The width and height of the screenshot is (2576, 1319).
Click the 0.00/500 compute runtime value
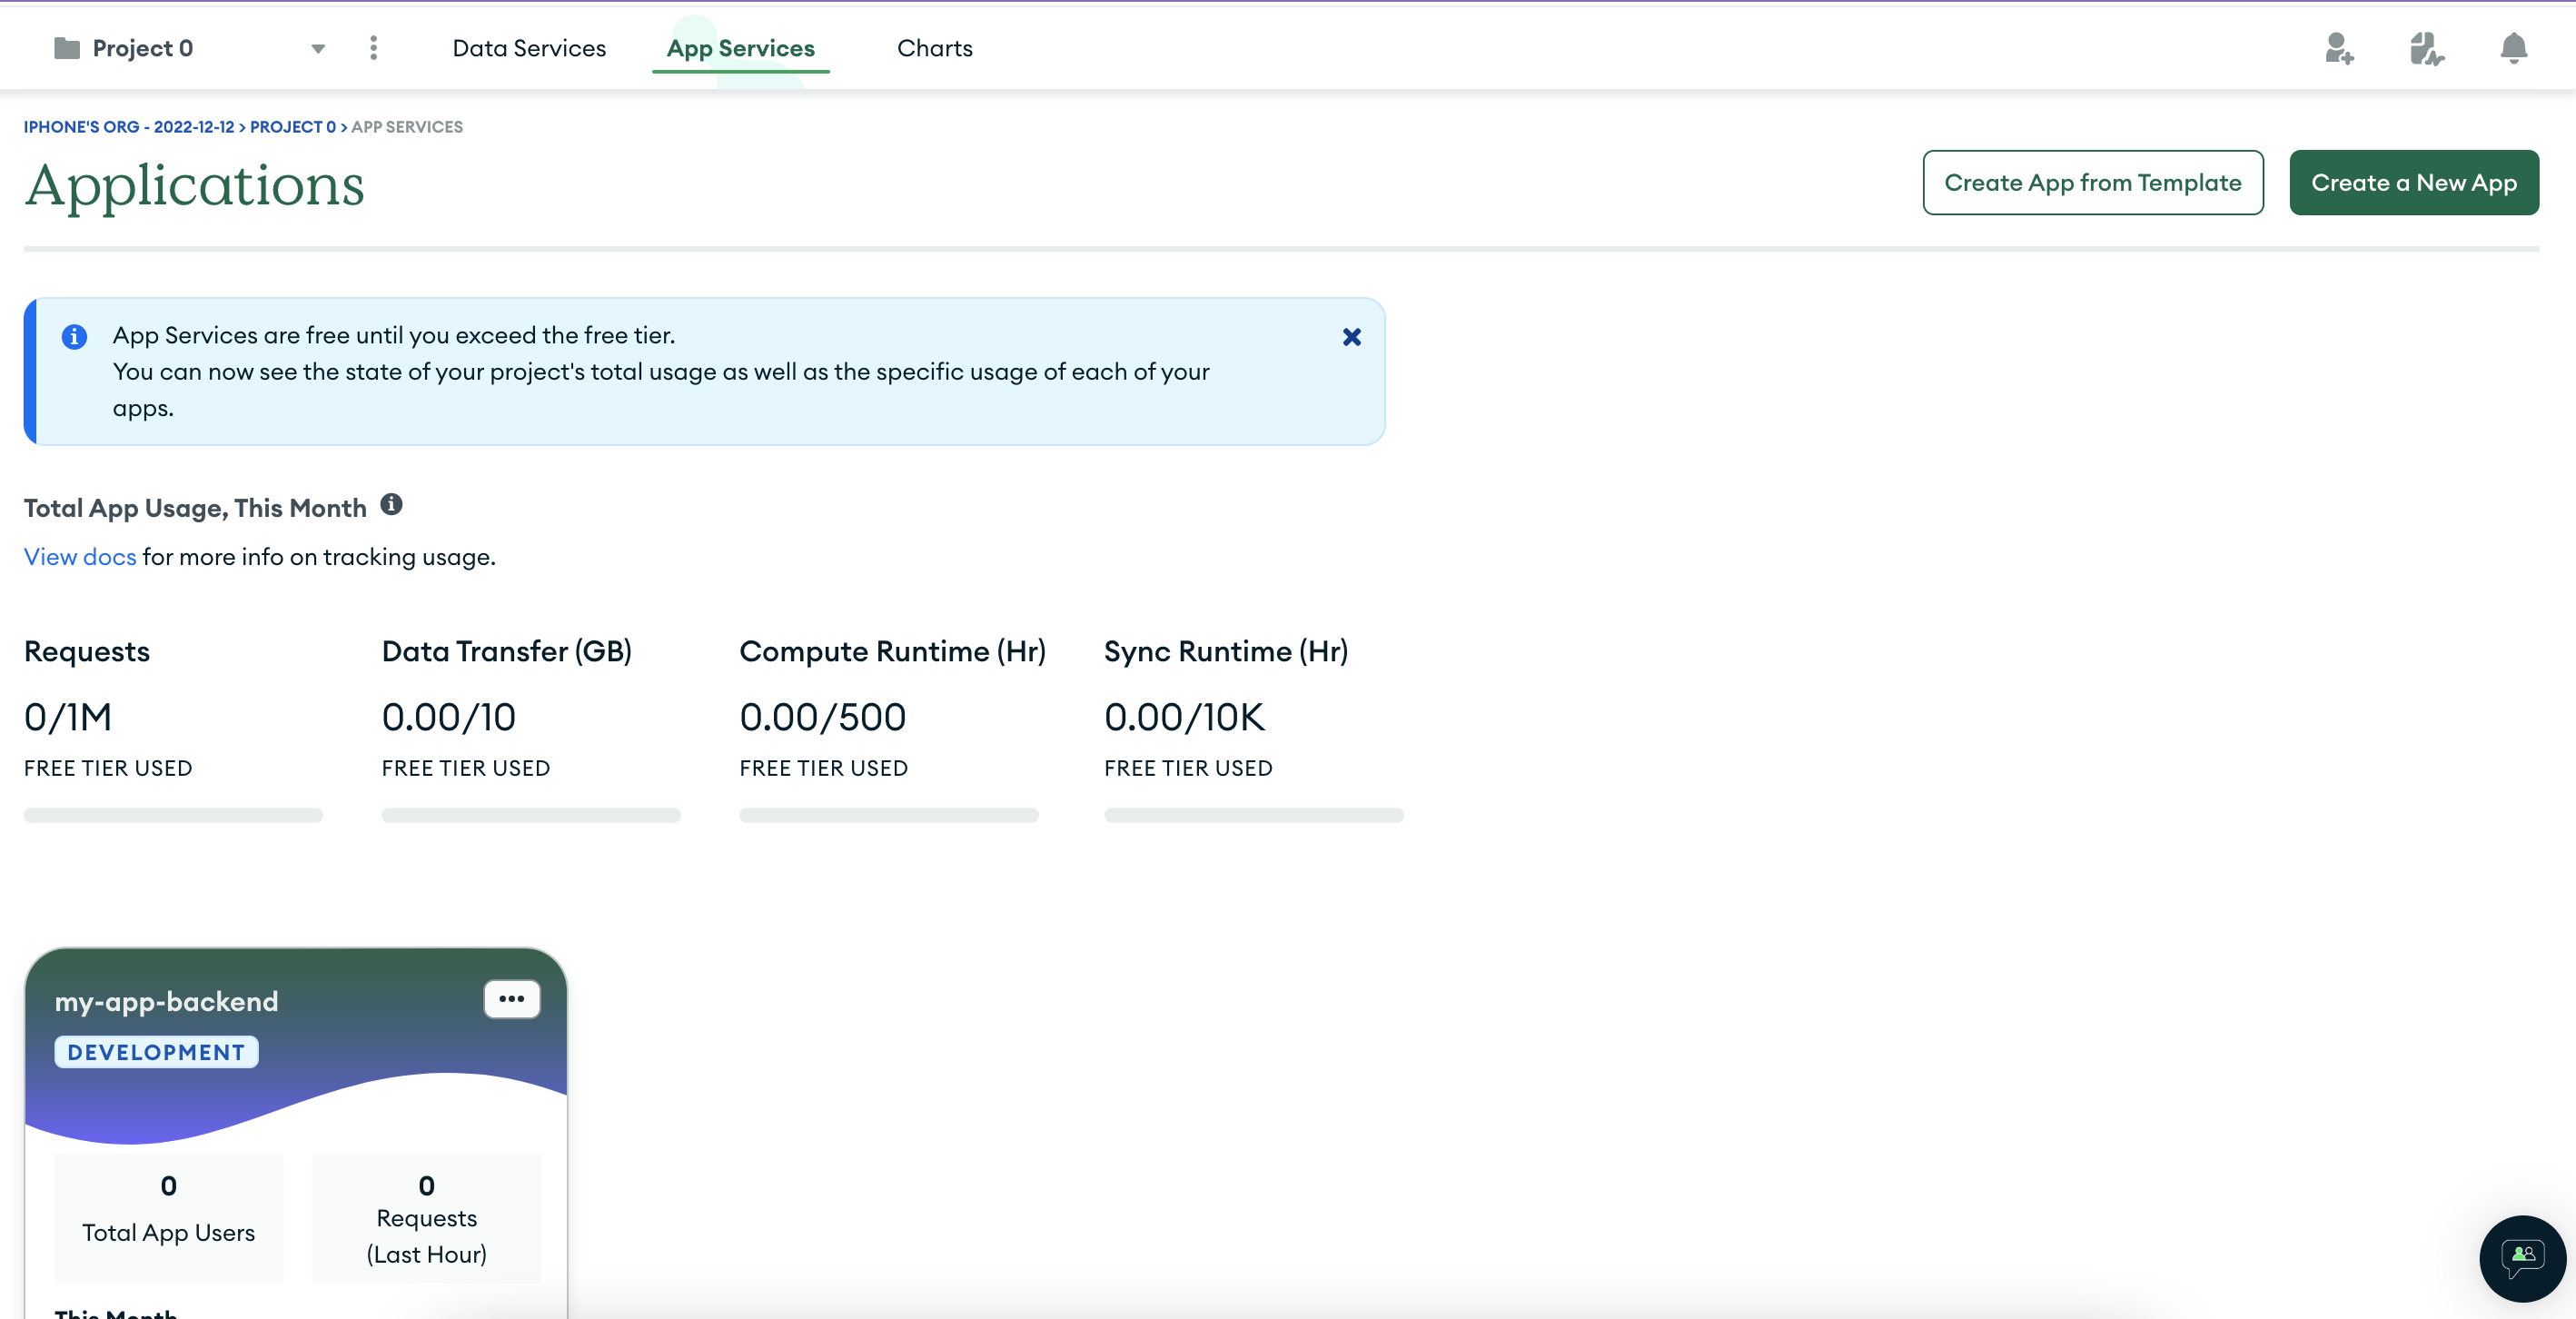823,717
